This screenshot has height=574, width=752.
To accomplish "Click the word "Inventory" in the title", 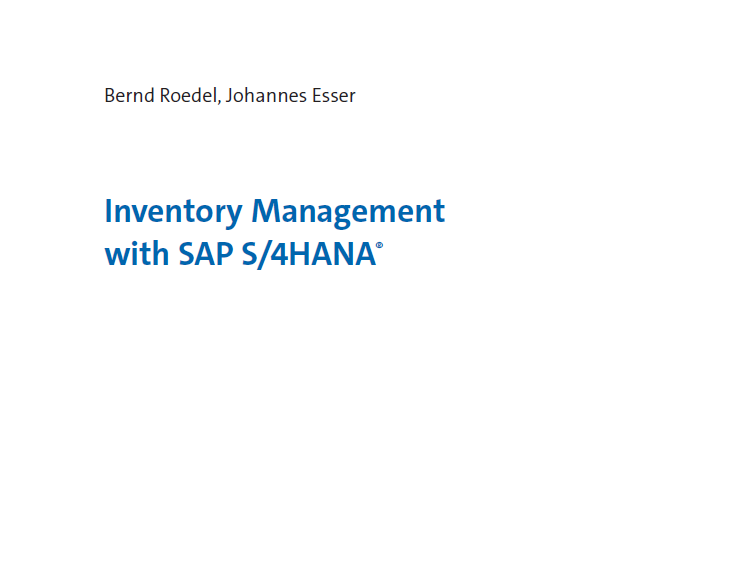I will point(173,212).
